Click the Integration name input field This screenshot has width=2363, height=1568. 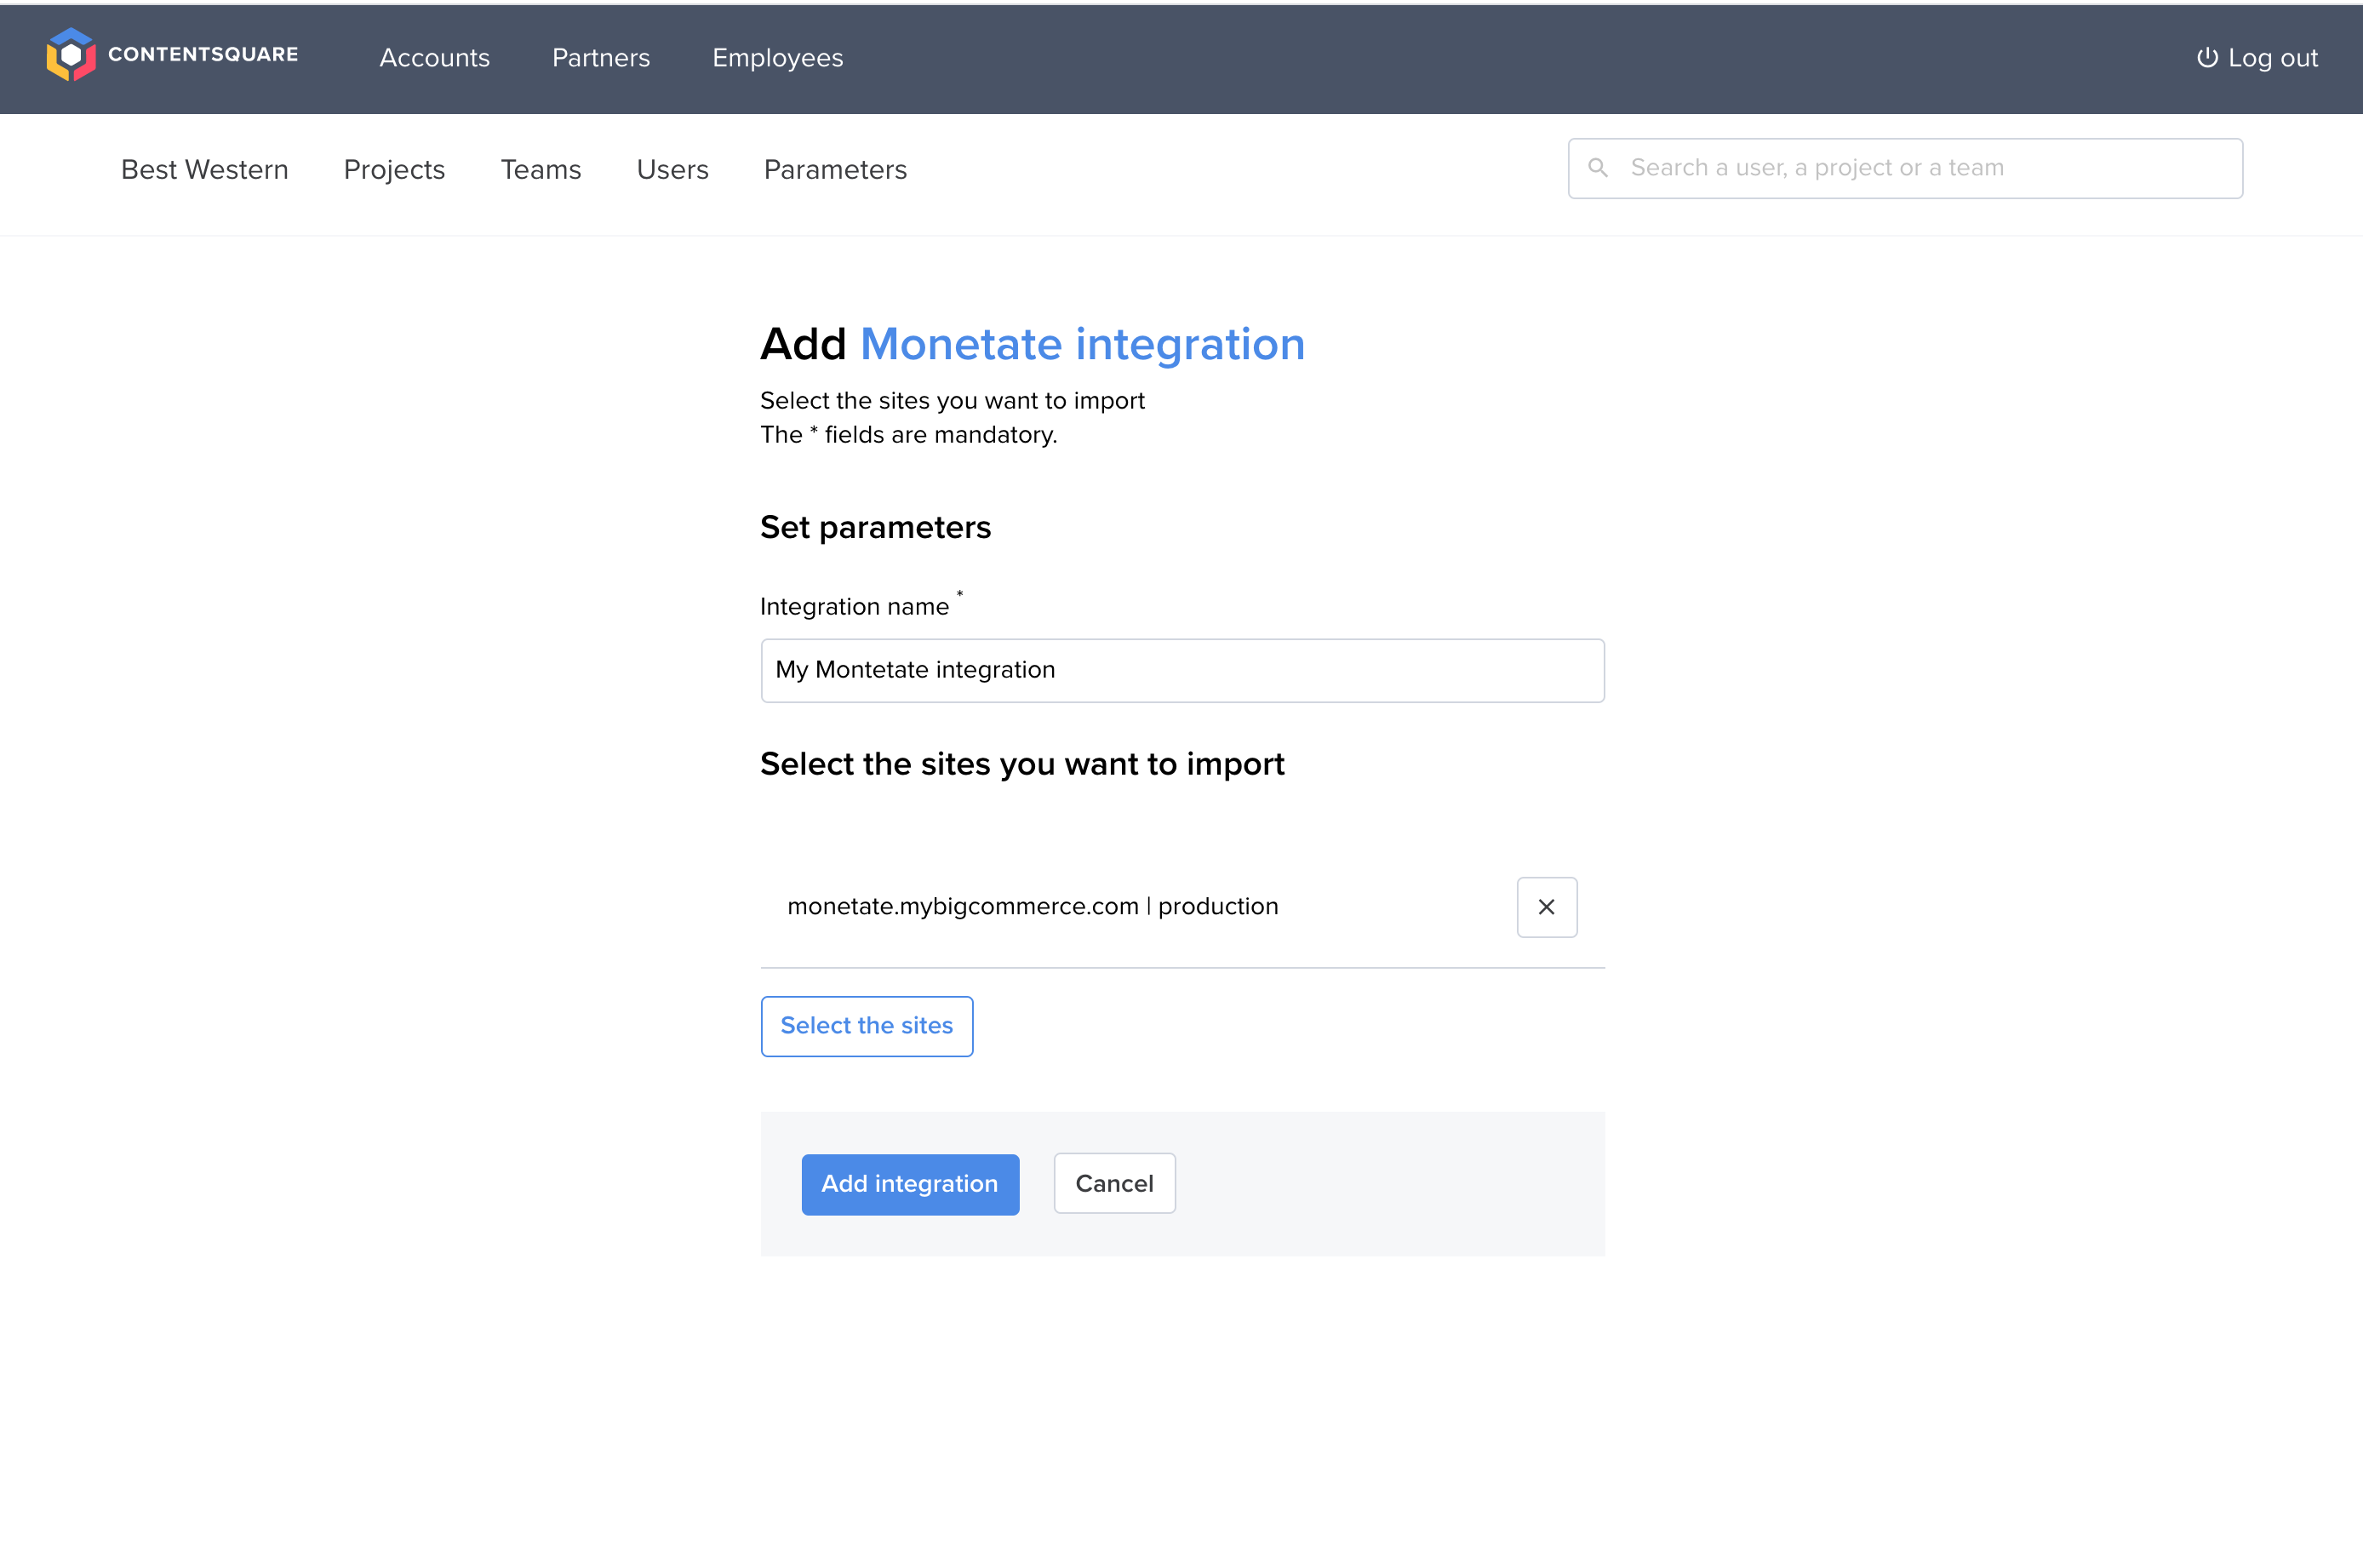pyautogui.click(x=1182, y=670)
